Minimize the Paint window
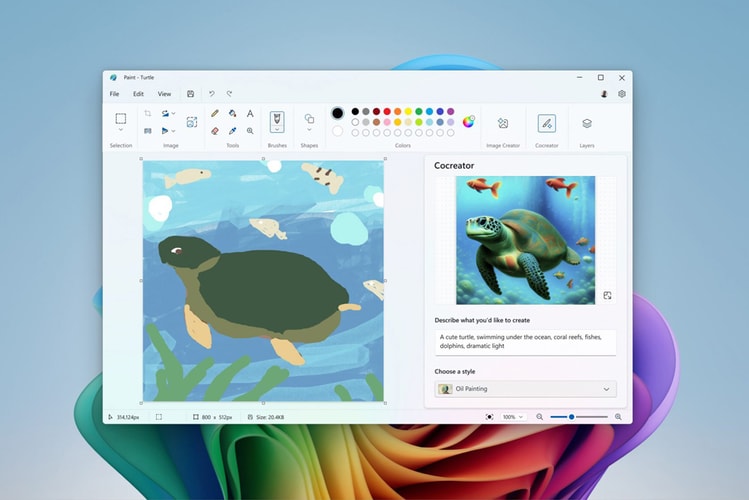Viewport: 749px width, 500px height. pyautogui.click(x=579, y=77)
